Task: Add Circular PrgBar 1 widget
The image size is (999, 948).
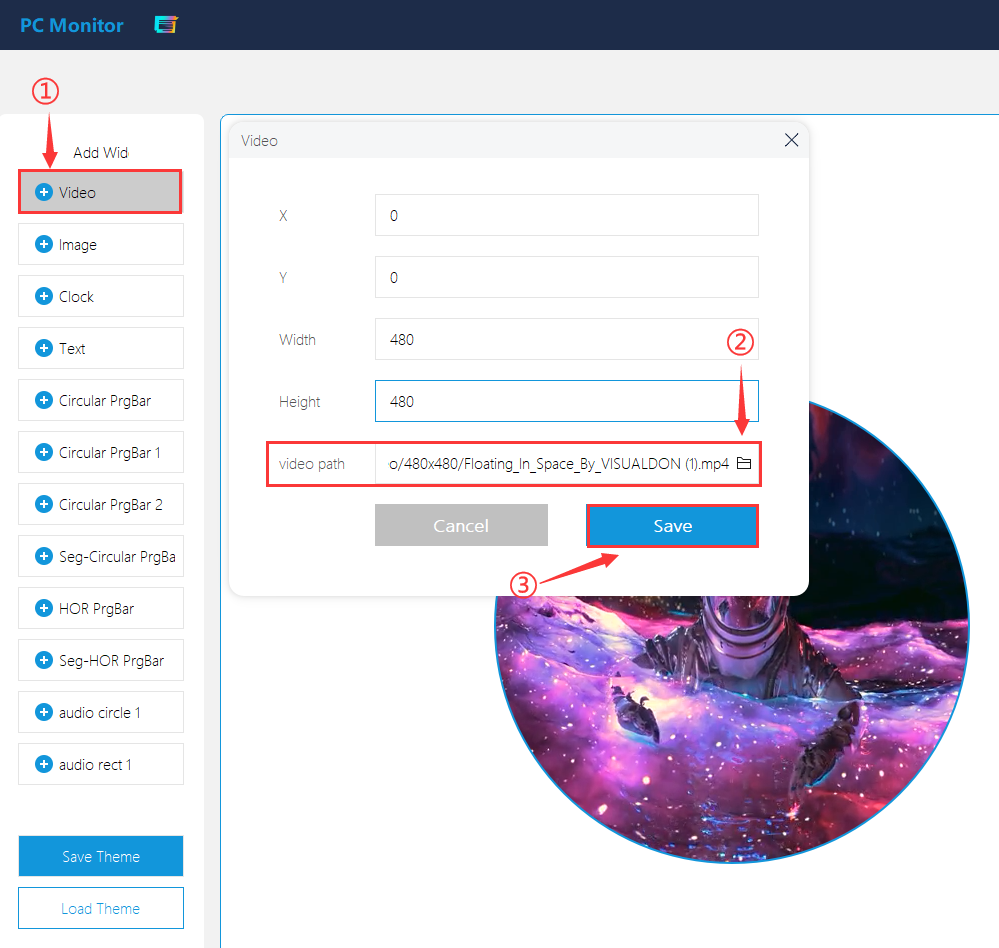Action: point(101,452)
